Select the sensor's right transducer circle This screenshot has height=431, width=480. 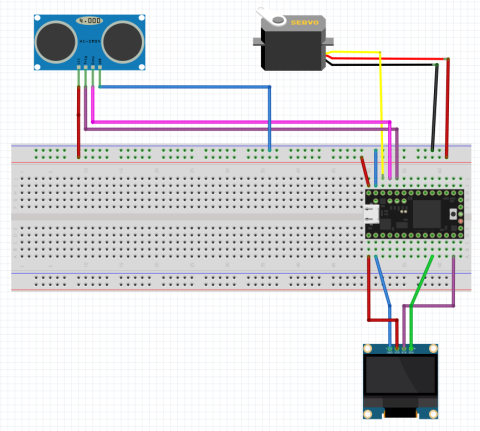point(123,42)
